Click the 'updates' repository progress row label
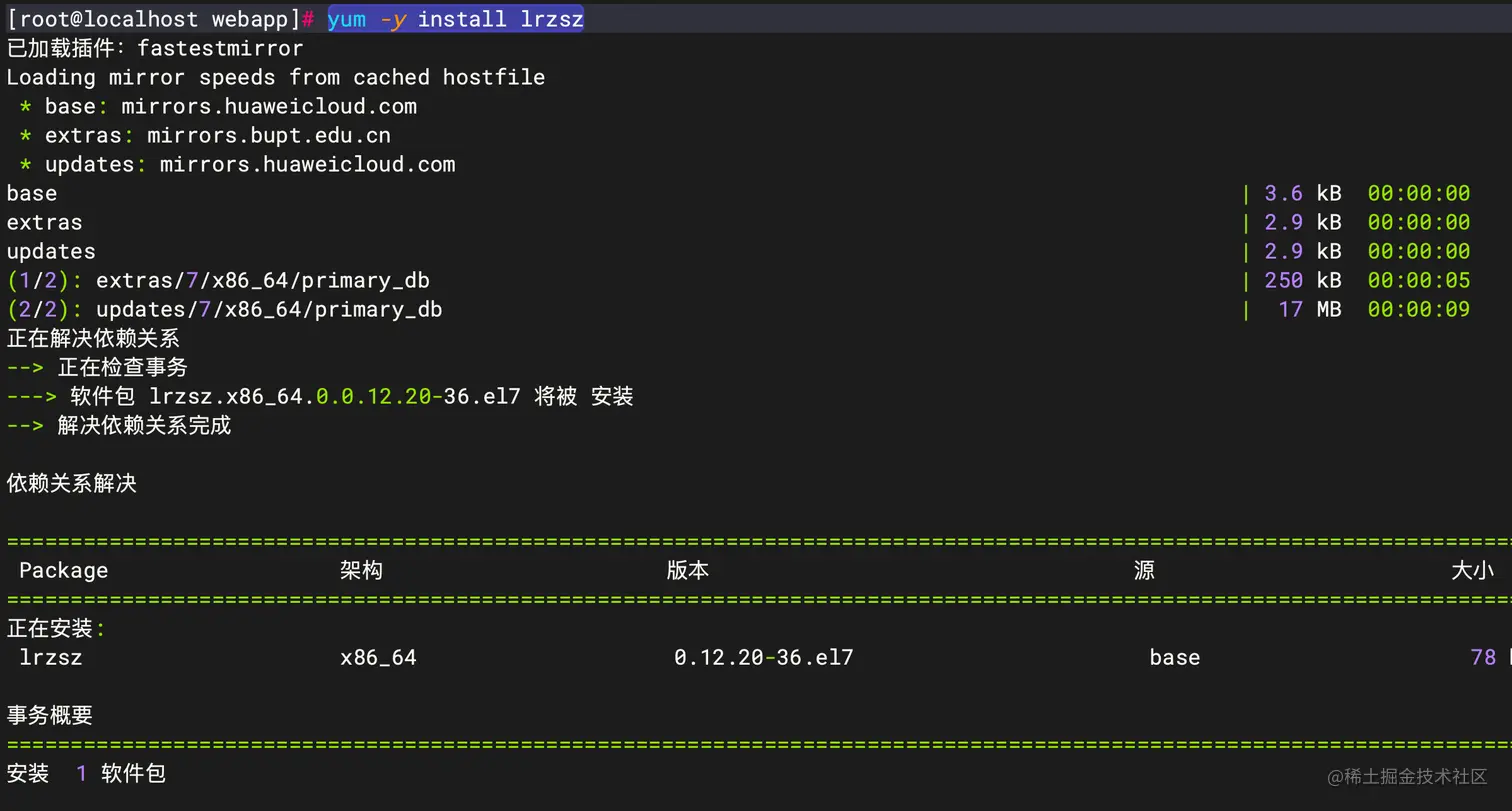1512x811 pixels. (51, 251)
